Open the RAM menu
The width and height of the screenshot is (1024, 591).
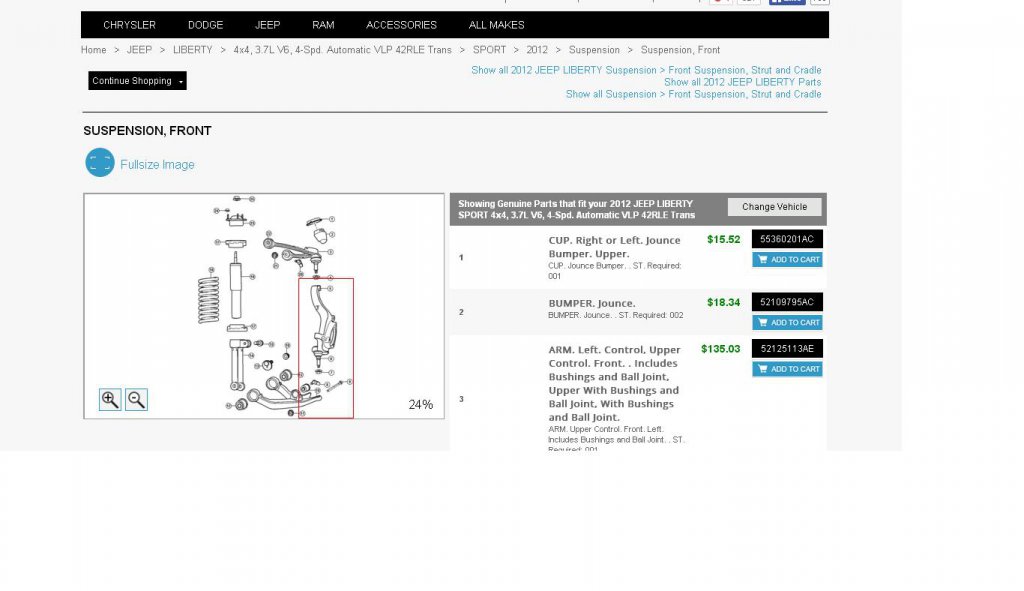tap(323, 25)
